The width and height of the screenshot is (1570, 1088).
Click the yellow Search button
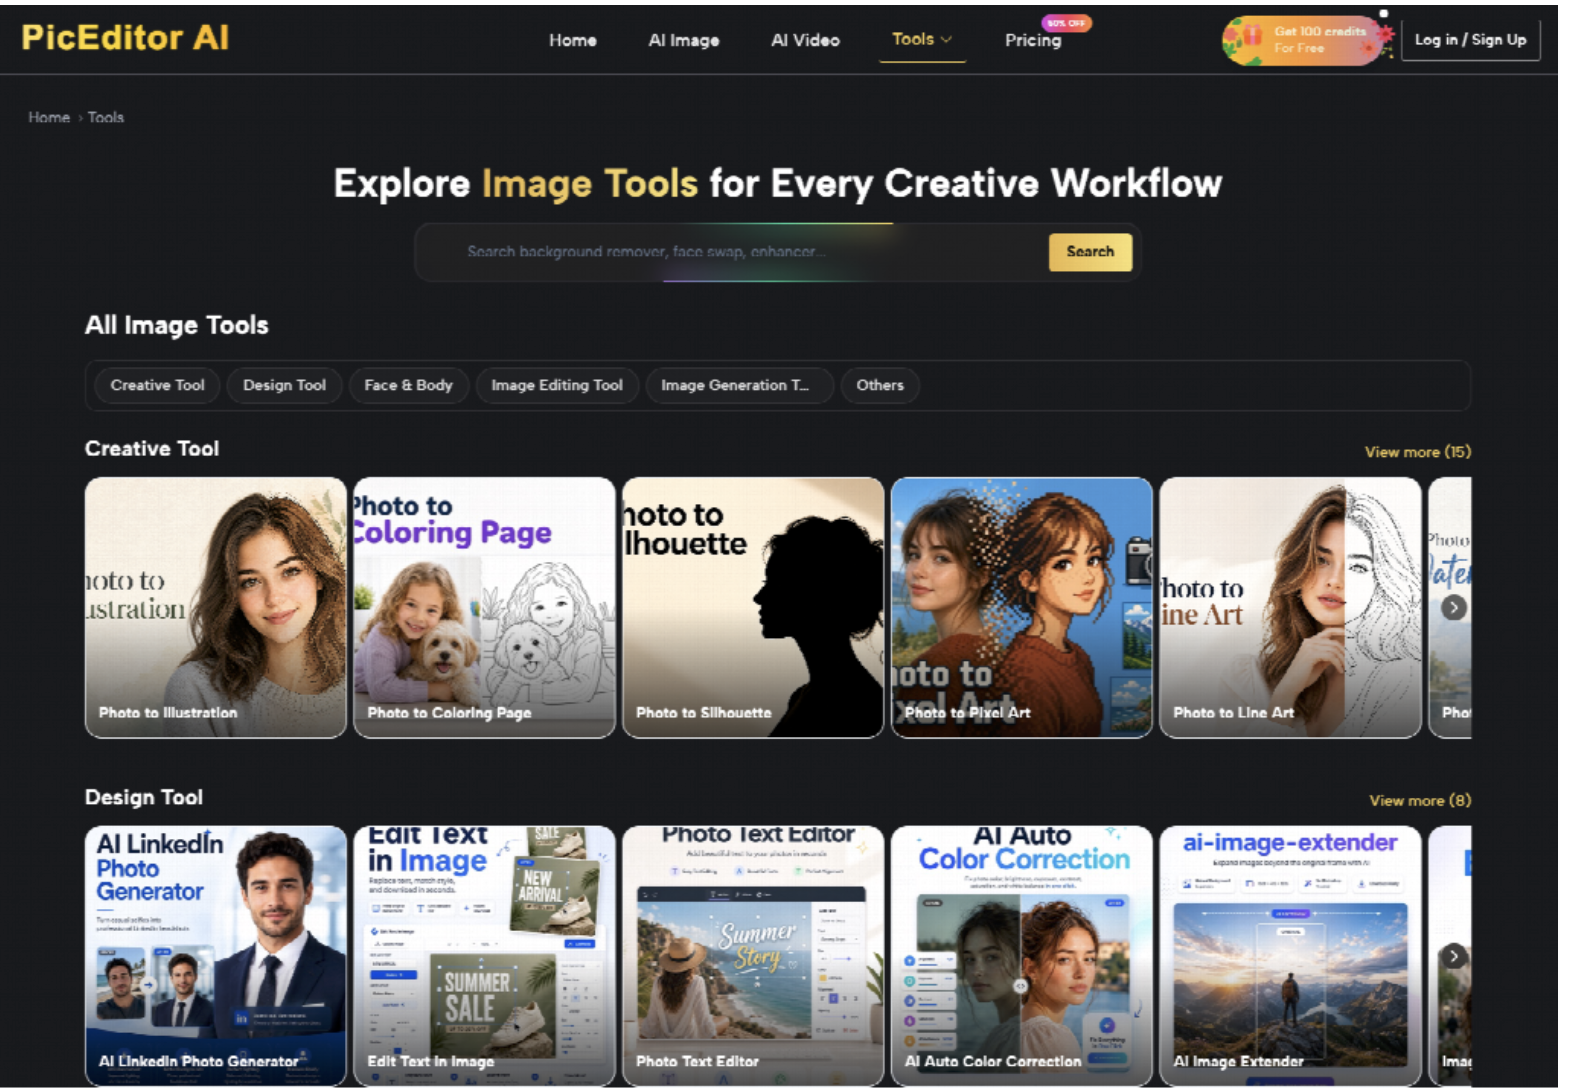[1090, 252]
